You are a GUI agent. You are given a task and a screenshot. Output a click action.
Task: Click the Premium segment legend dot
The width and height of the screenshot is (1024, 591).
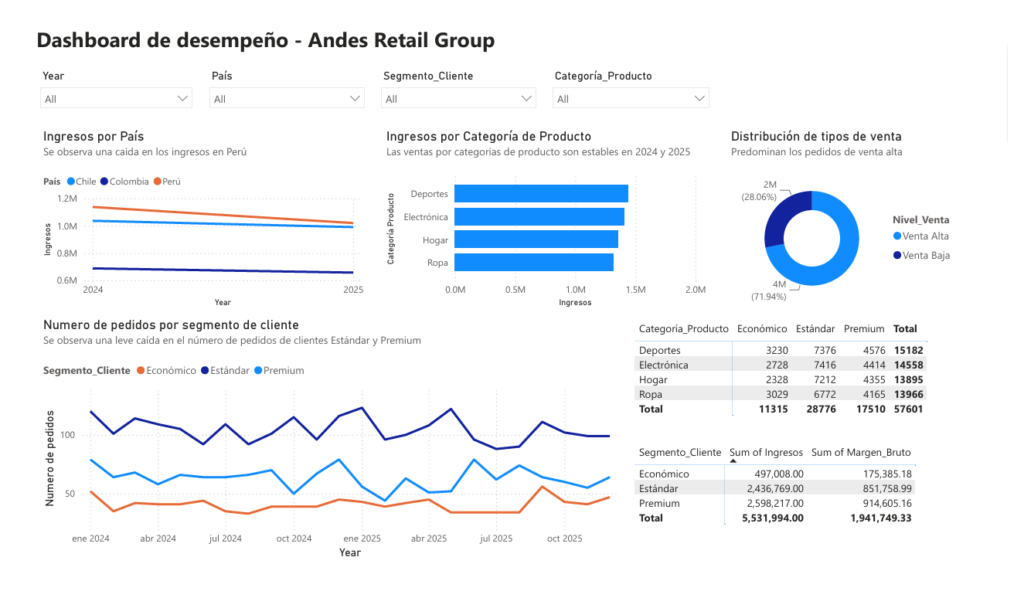tap(258, 370)
